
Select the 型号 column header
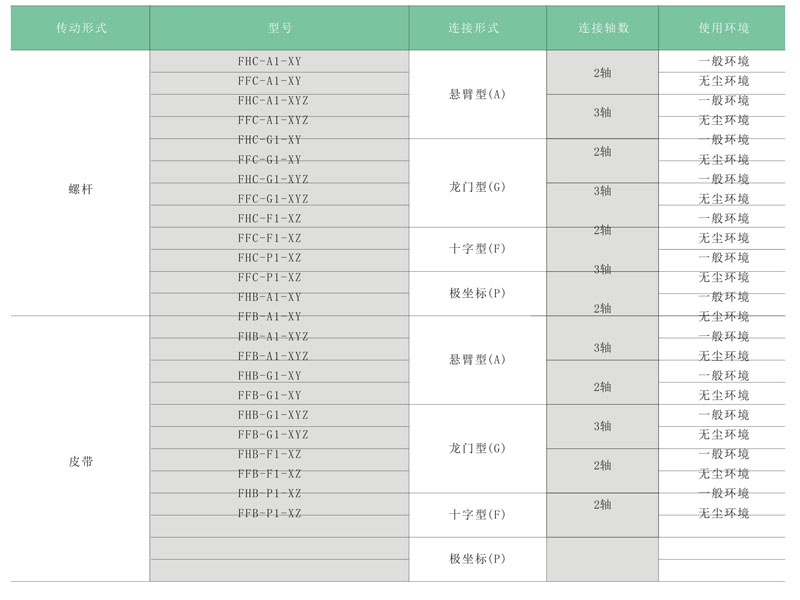(279, 28)
